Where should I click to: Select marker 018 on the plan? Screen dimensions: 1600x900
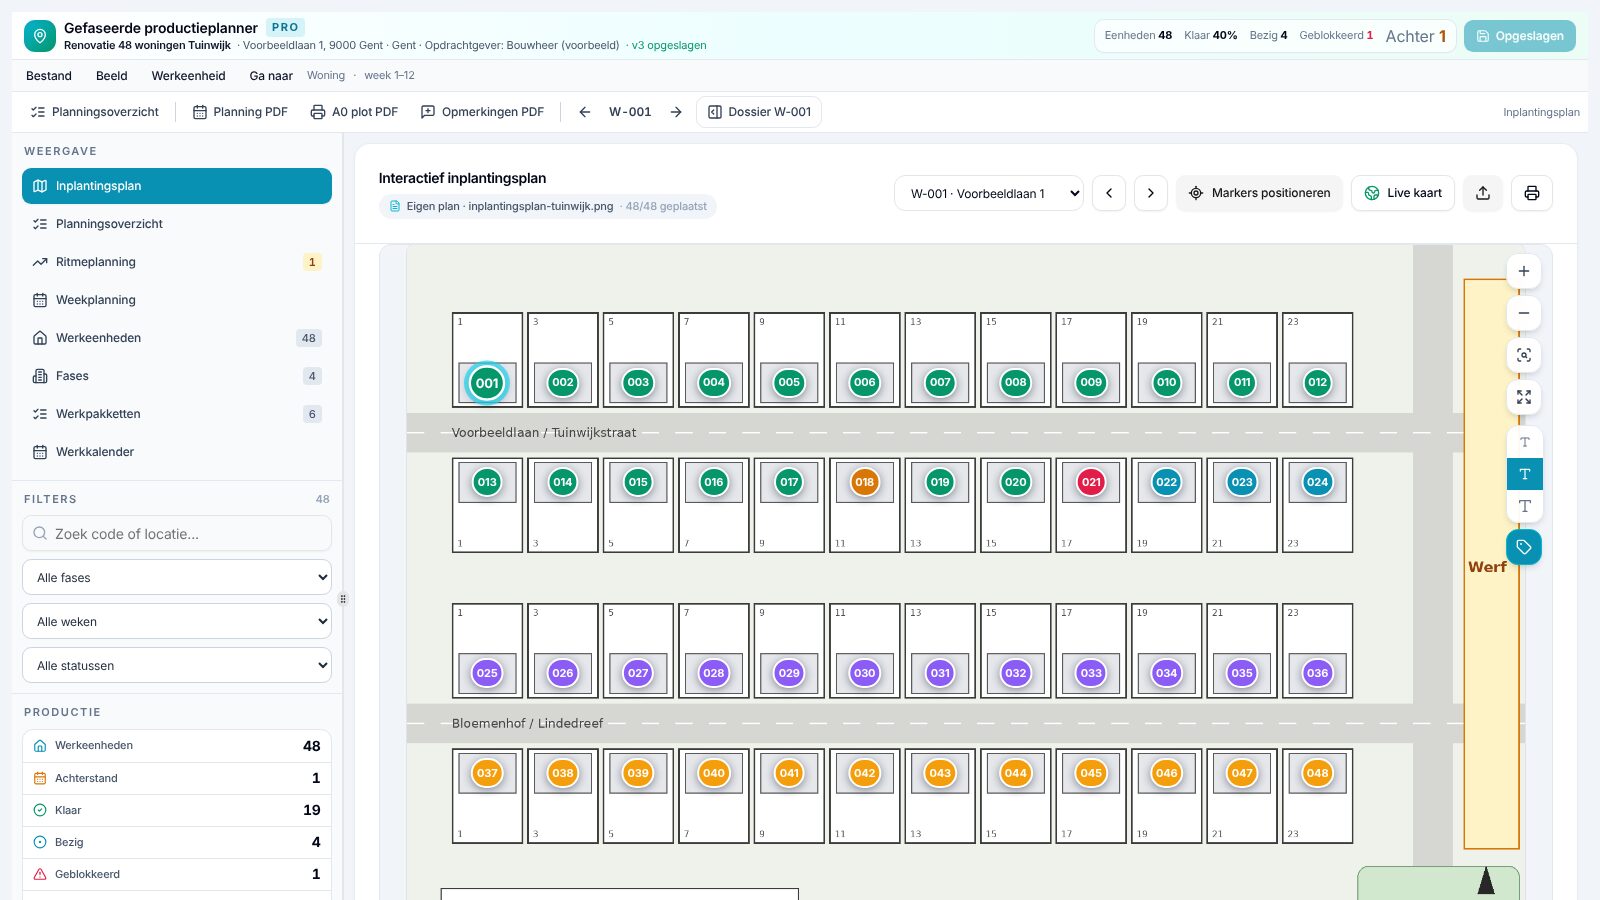[x=865, y=482]
